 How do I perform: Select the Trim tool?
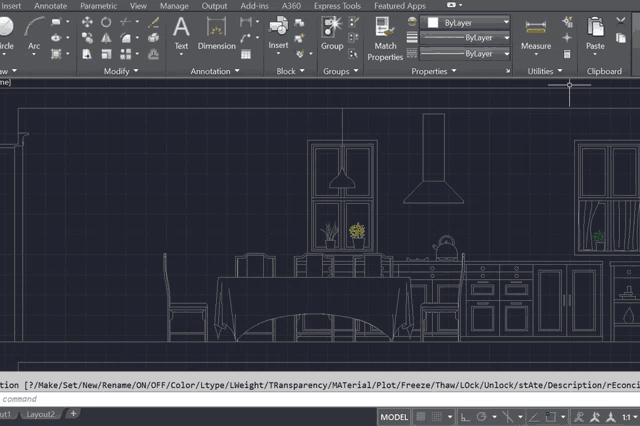coord(126,22)
